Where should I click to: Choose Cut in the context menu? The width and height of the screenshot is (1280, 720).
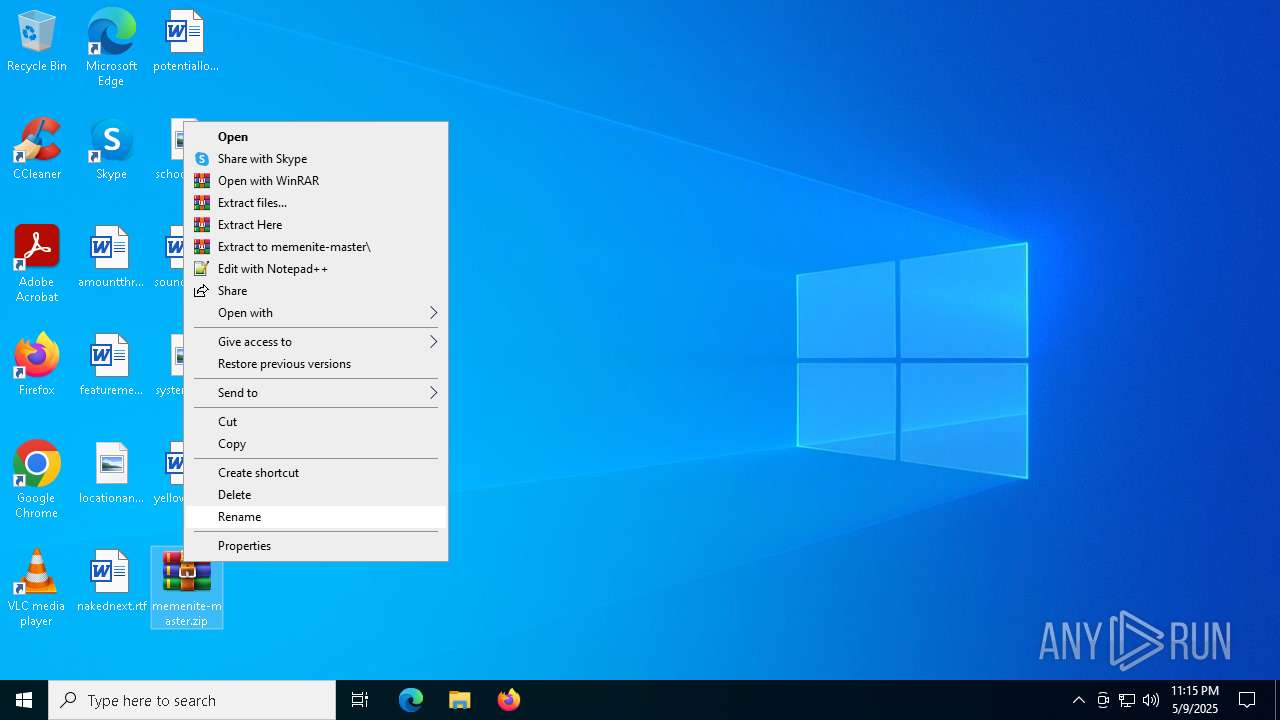316,422
